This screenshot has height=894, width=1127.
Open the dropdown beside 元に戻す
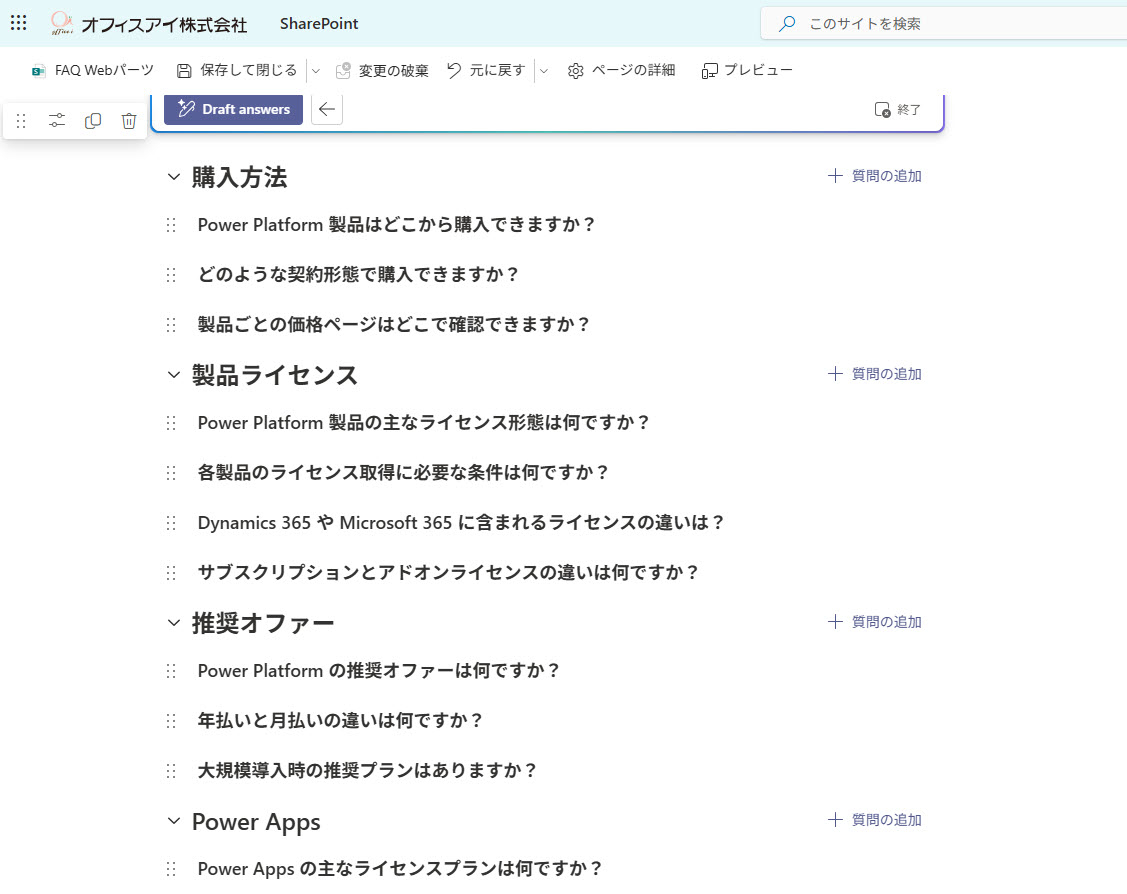click(x=543, y=70)
